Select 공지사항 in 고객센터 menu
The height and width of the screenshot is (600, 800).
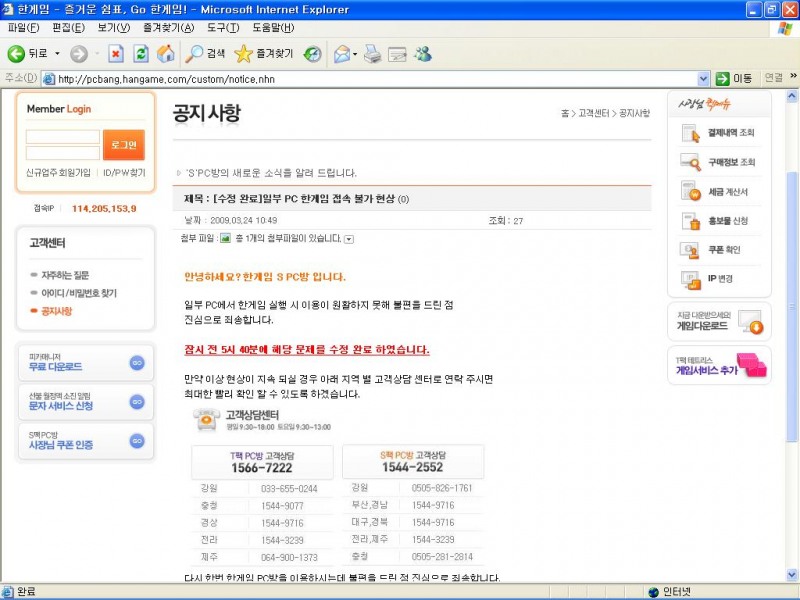coord(57,311)
